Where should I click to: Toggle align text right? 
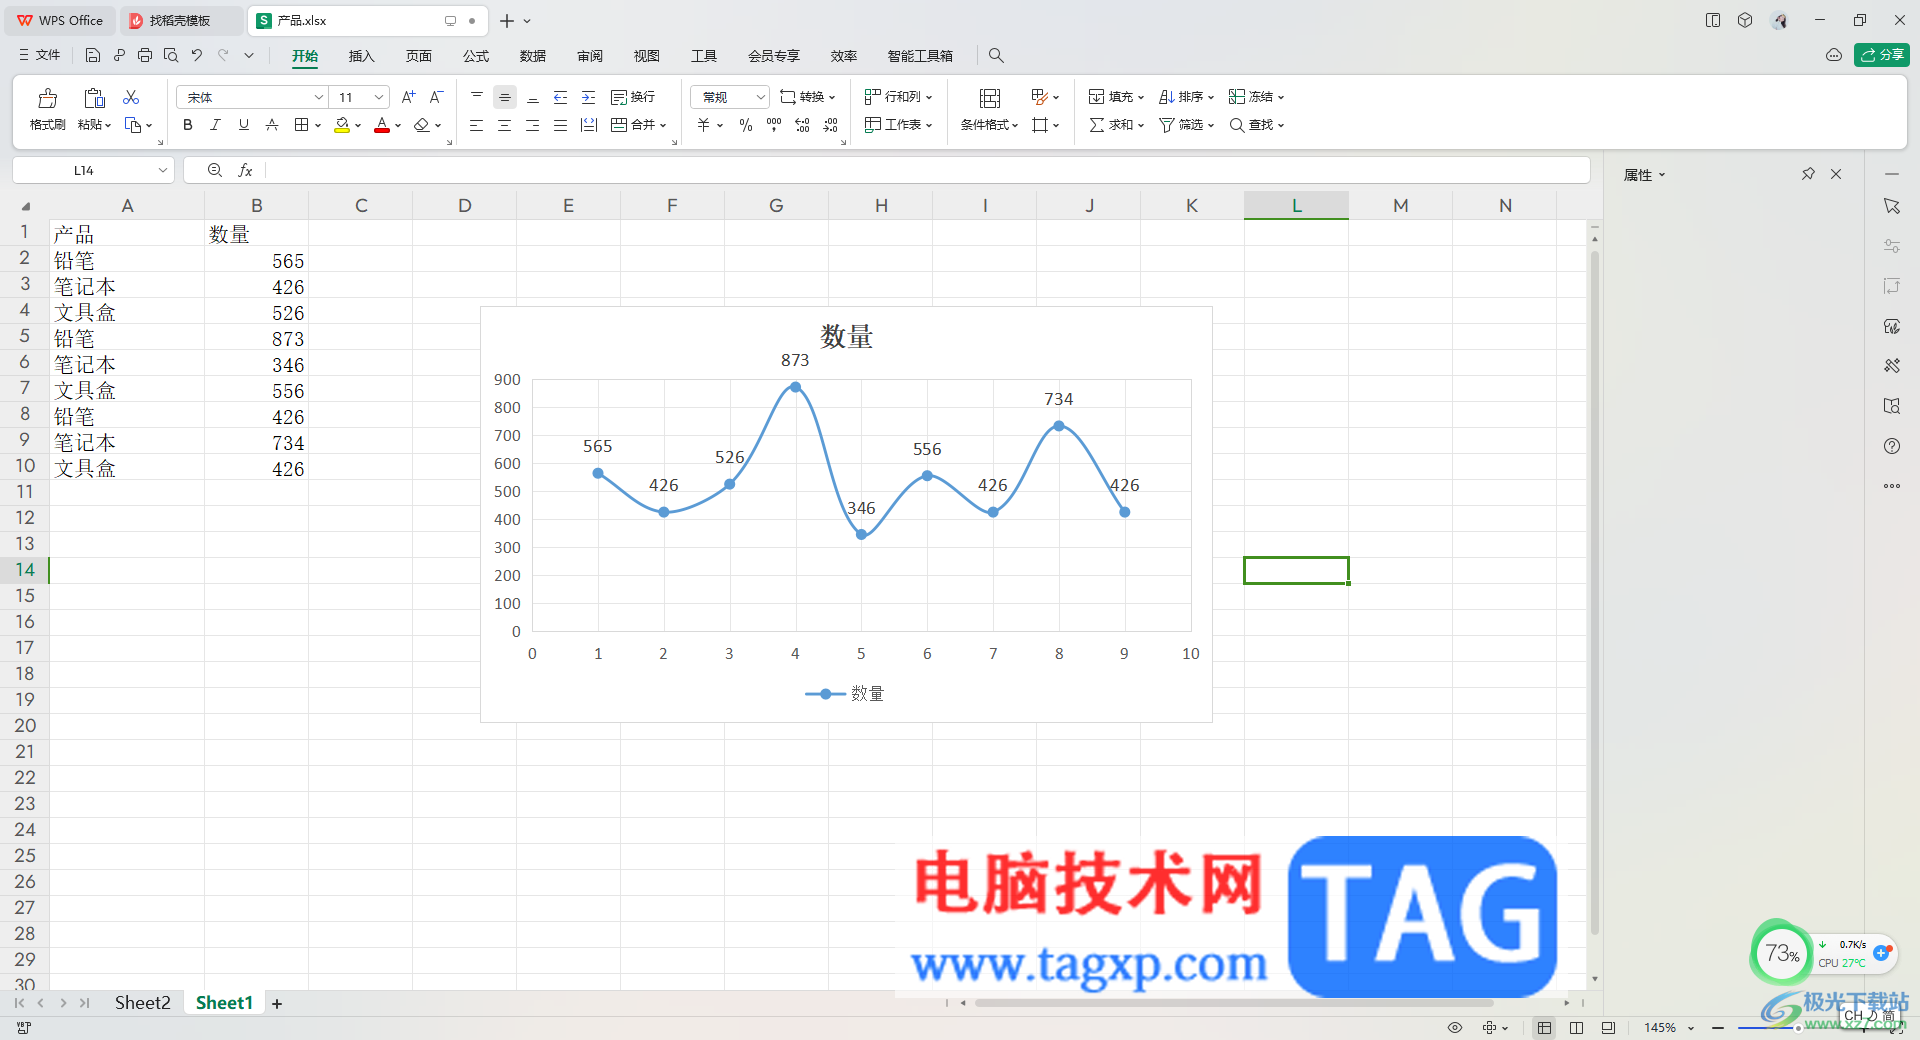tap(533, 125)
